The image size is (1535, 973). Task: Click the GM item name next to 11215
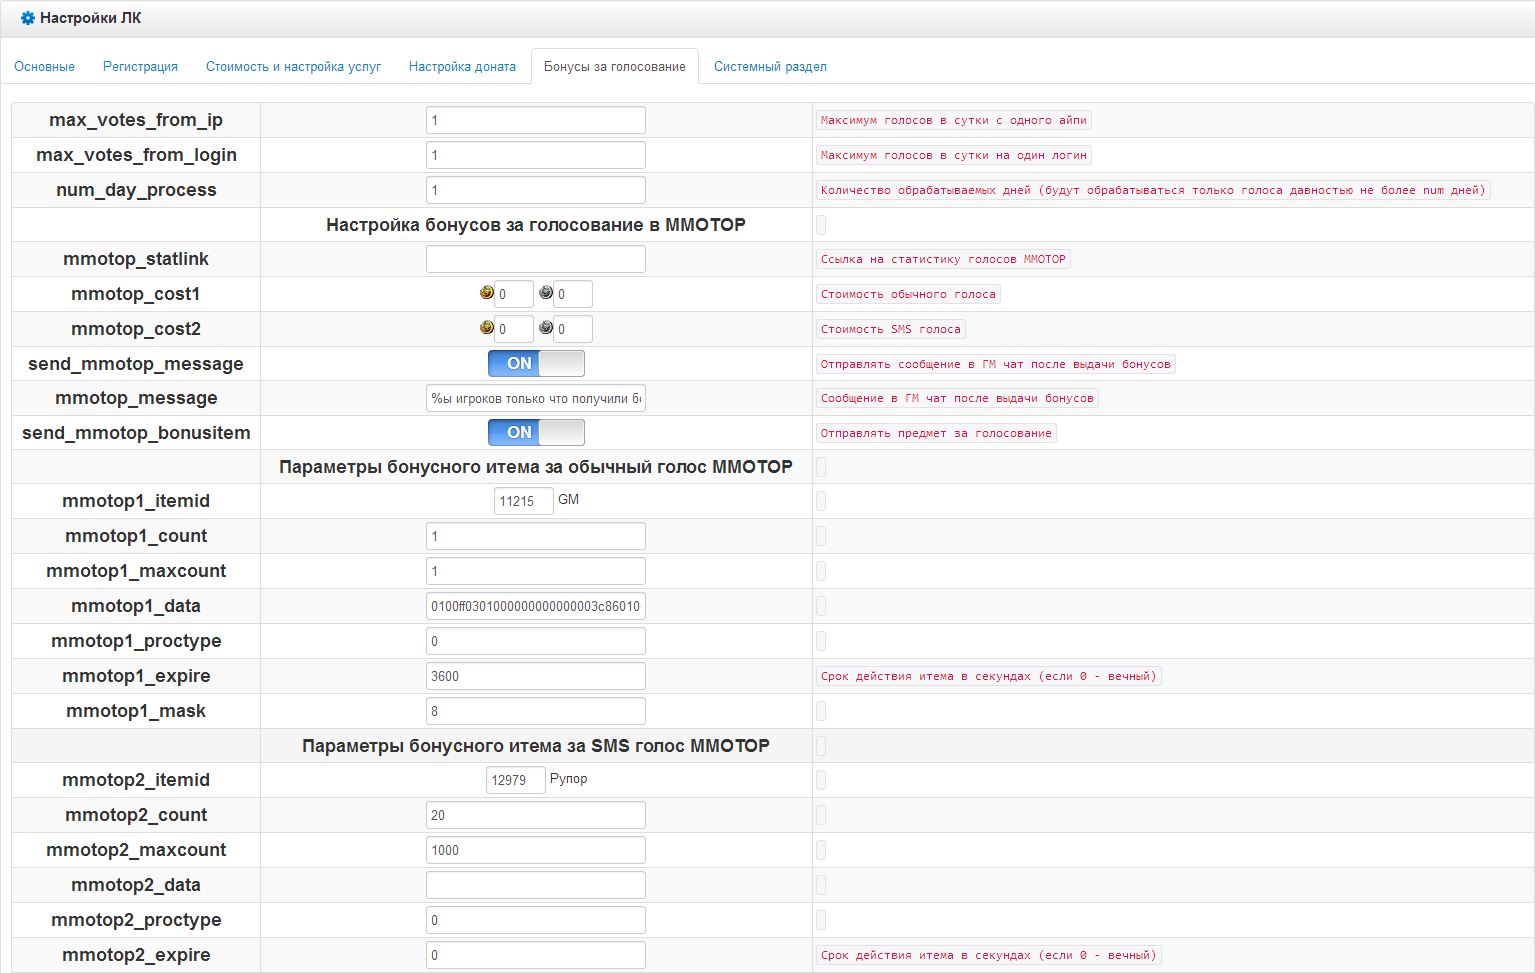pyautogui.click(x=568, y=499)
